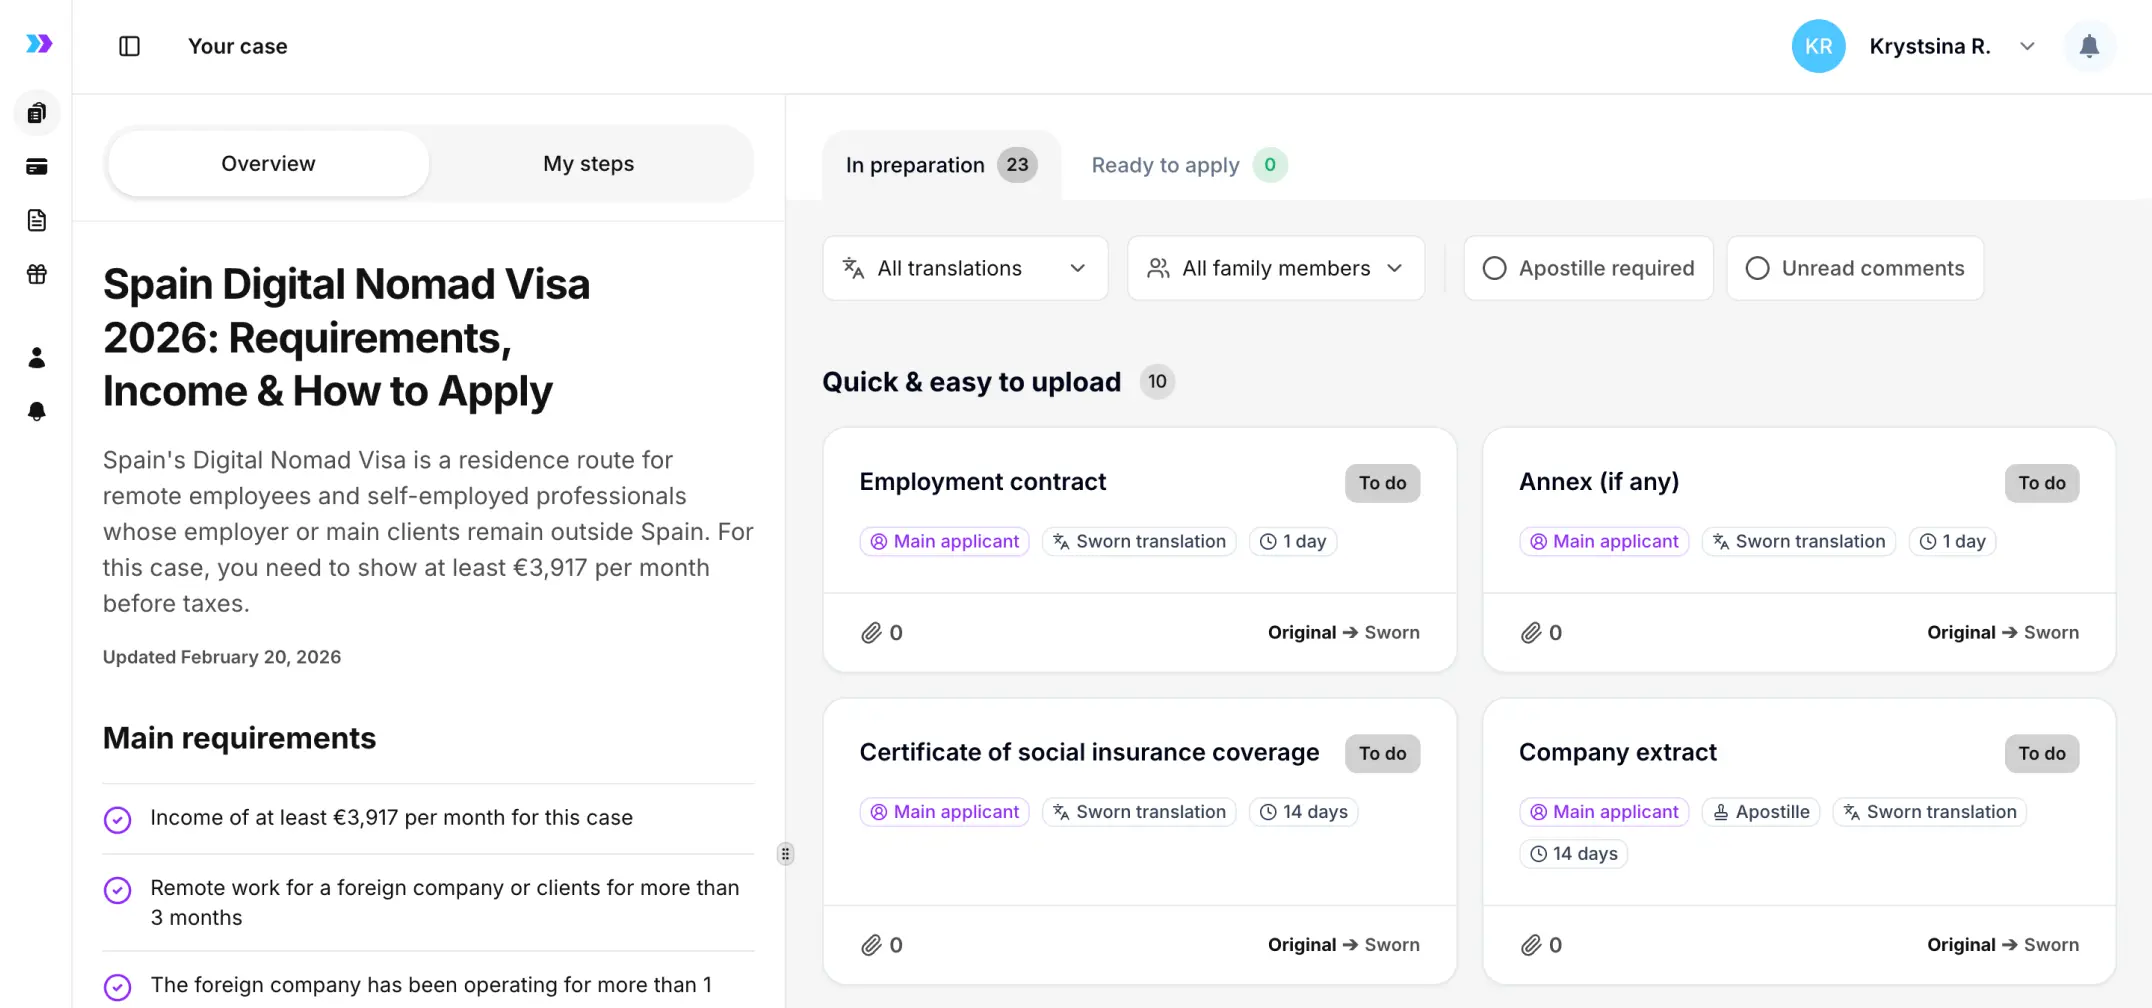Click Sworn translation tag on Company extract
This screenshot has height=1008, width=2152.
(x=1930, y=812)
